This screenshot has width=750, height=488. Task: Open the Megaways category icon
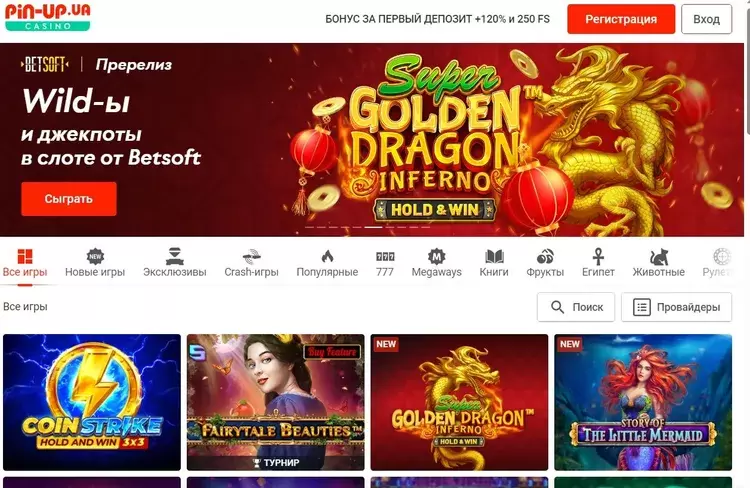point(436,256)
